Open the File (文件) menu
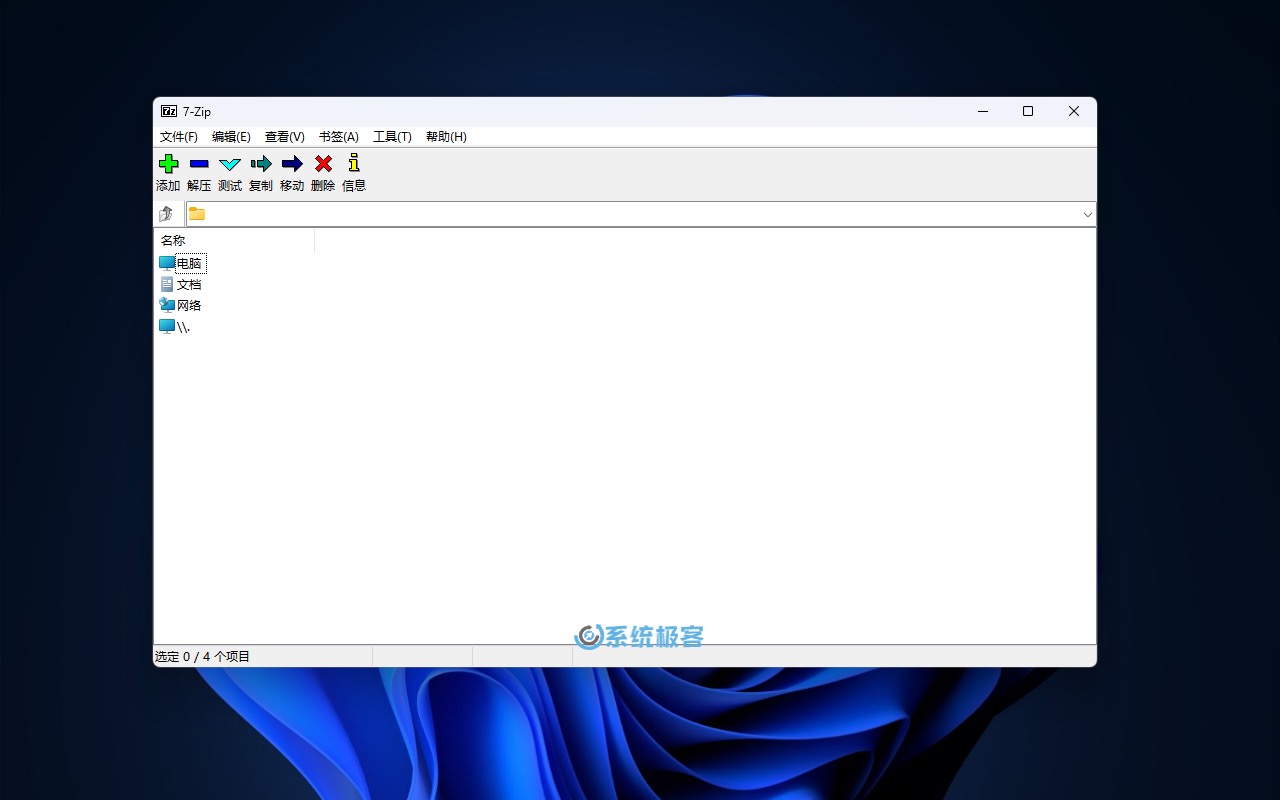Image resolution: width=1280 pixels, height=800 pixels. coord(179,137)
